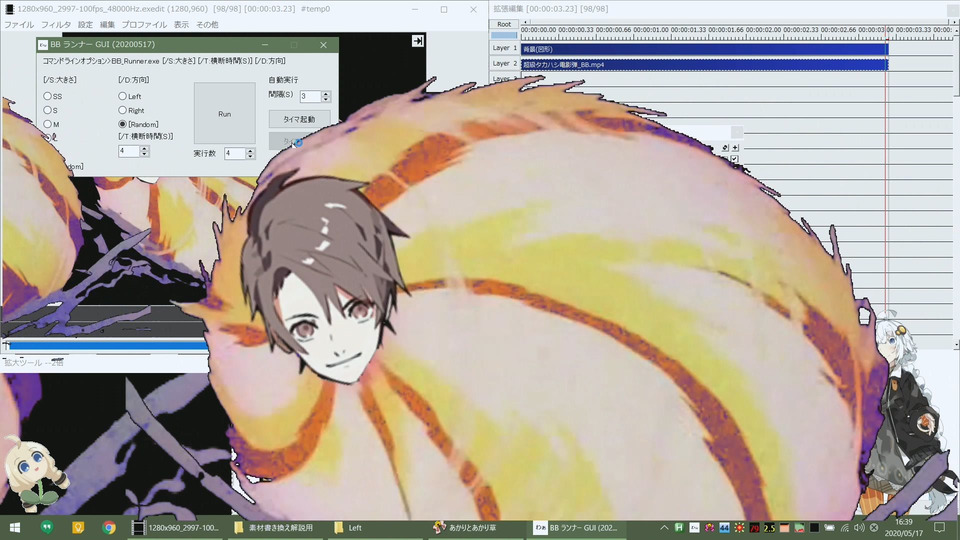Select the 背景(図形) object on Layer 1
The image size is (960, 540).
pos(704,48)
